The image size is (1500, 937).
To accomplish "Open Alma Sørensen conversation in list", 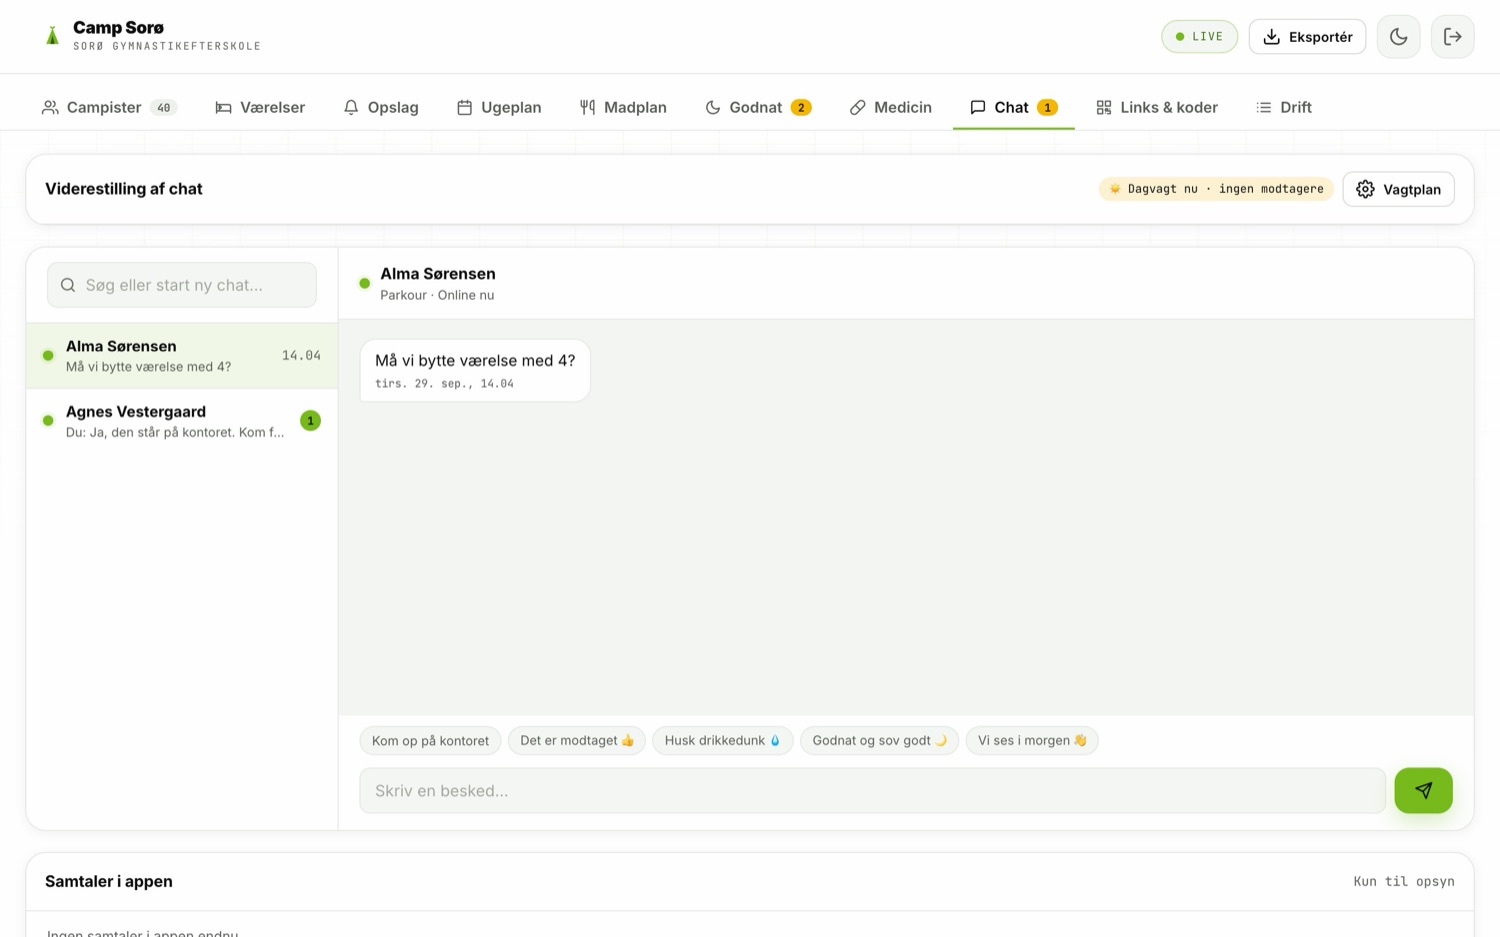I will click(182, 355).
